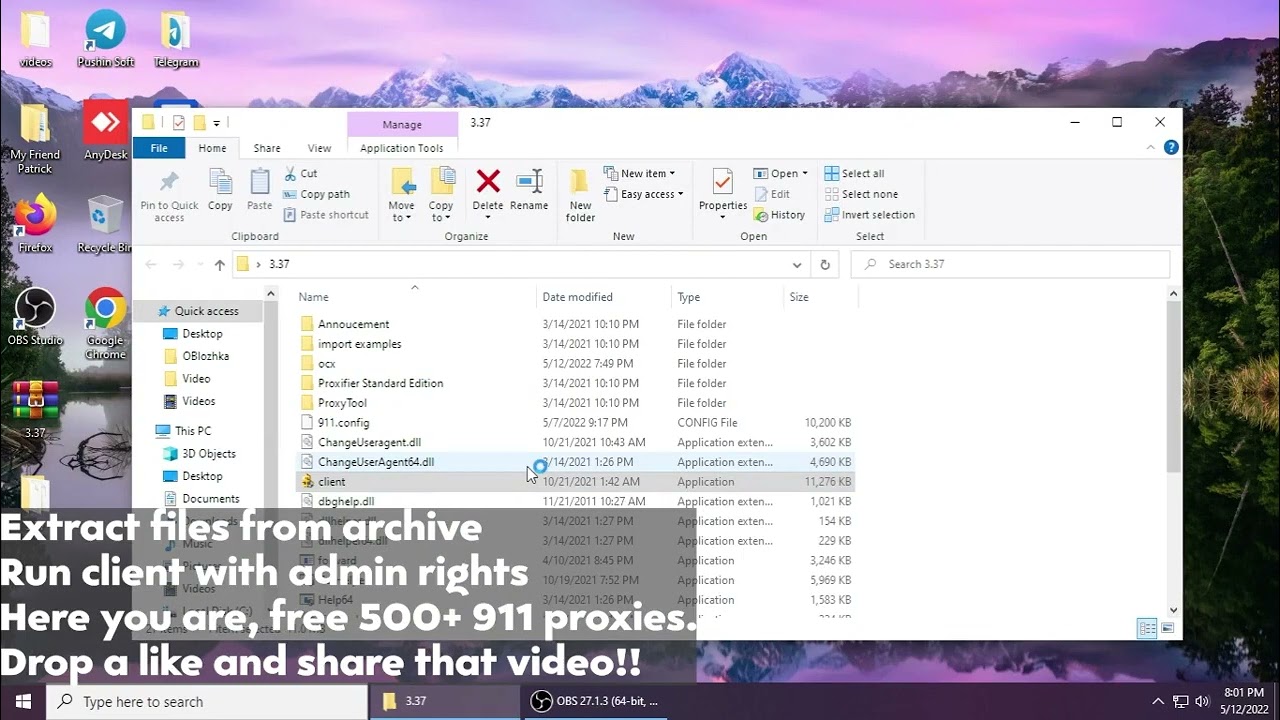
Task: Open the File menu tab
Action: [x=159, y=148]
